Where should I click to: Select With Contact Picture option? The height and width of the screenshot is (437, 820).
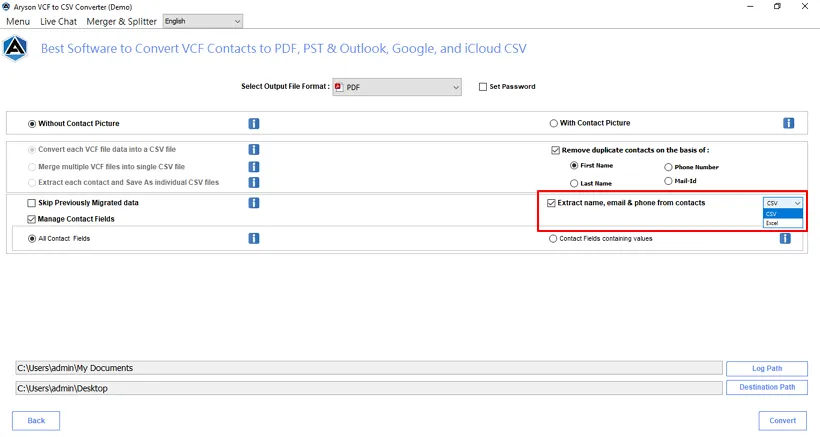553,123
